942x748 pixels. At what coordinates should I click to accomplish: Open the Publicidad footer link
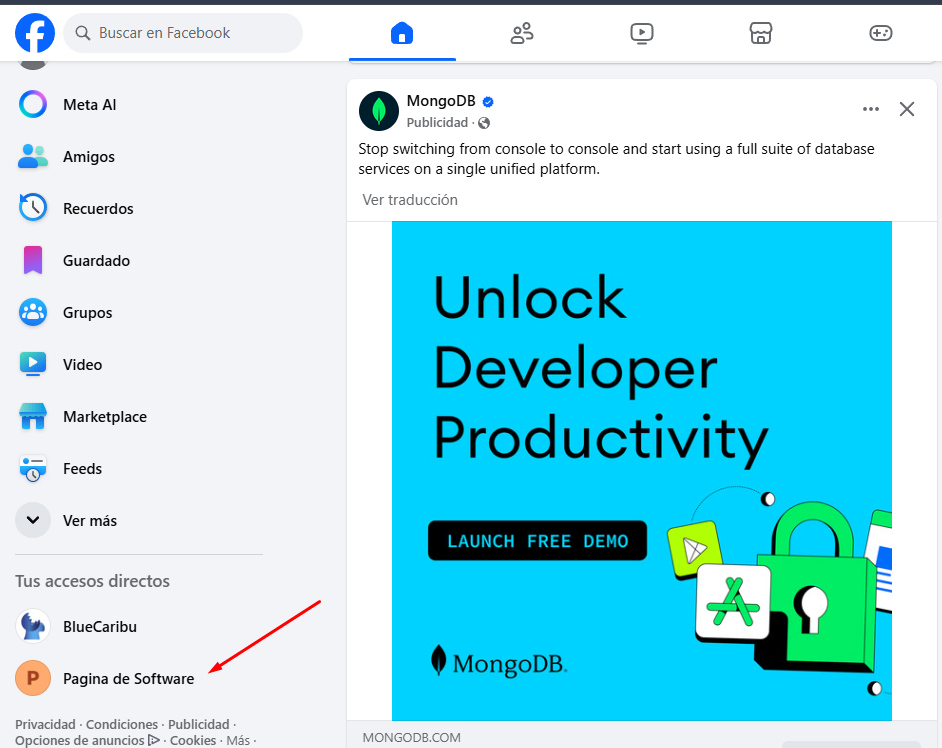coord(199,725)
